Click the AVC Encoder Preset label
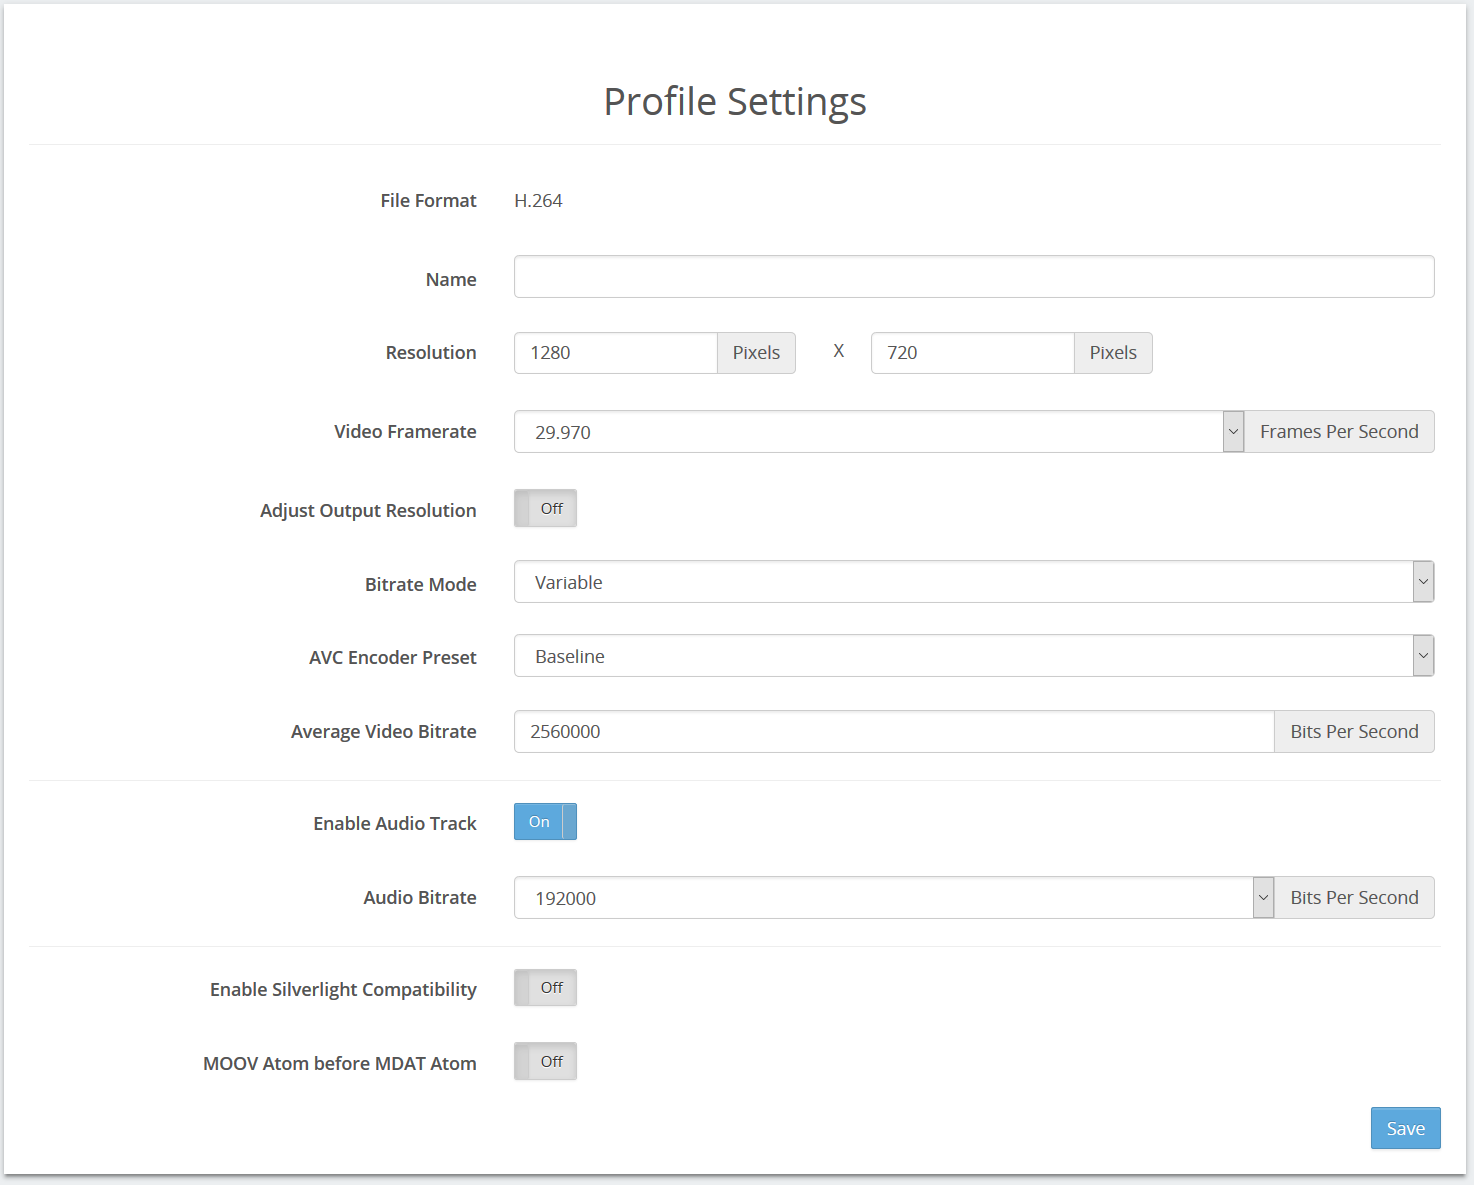Image resolution: width=1474 pixels, height=1185 pixels. coord(392,658)
